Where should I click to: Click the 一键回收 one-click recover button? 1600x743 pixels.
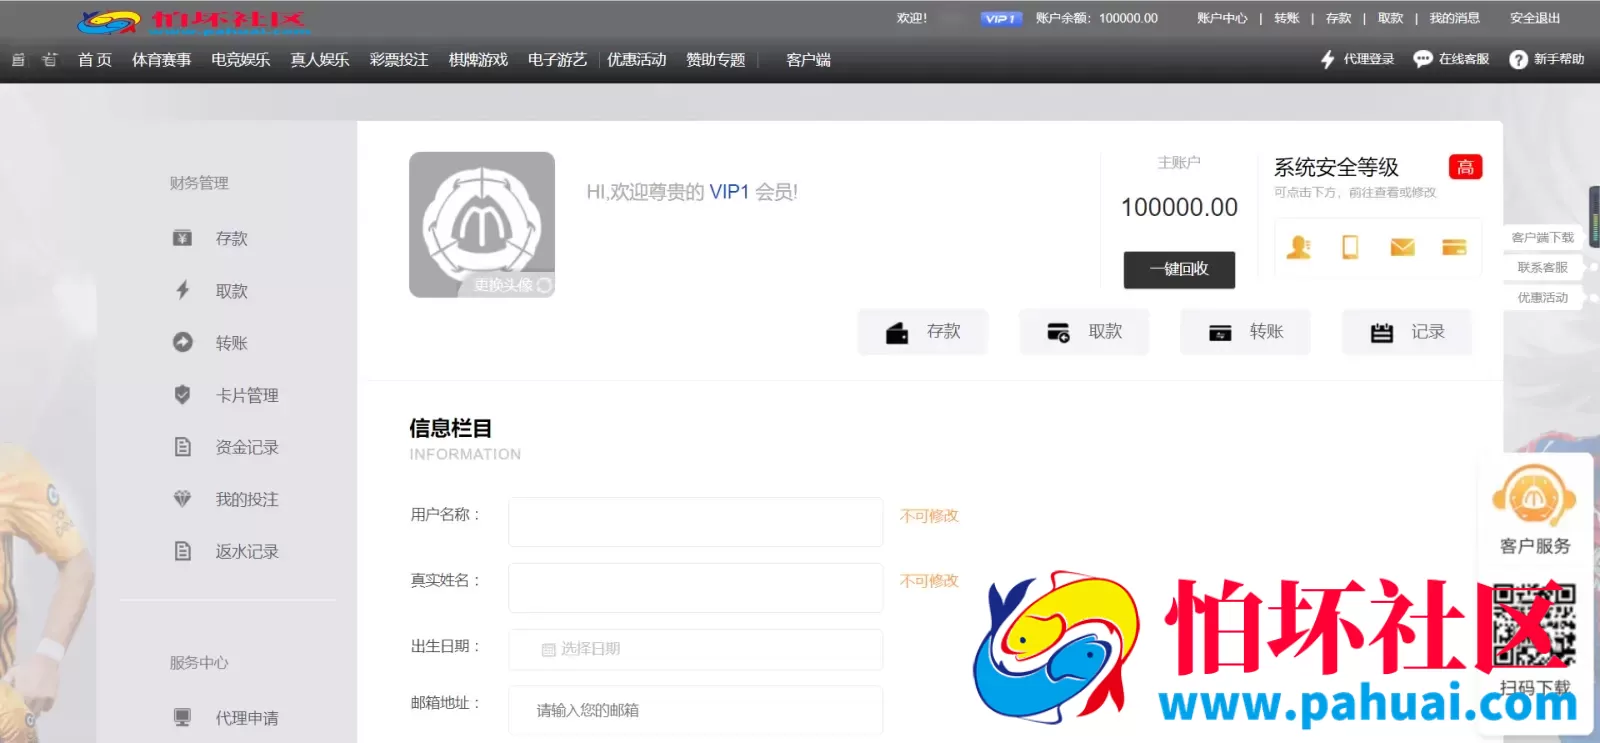1179,269
